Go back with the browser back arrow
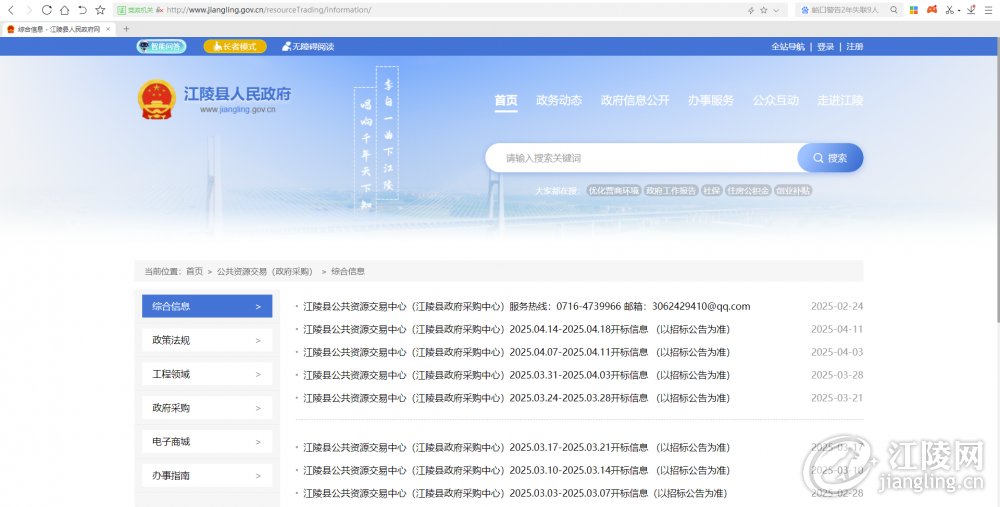 (x=11, y=10)
